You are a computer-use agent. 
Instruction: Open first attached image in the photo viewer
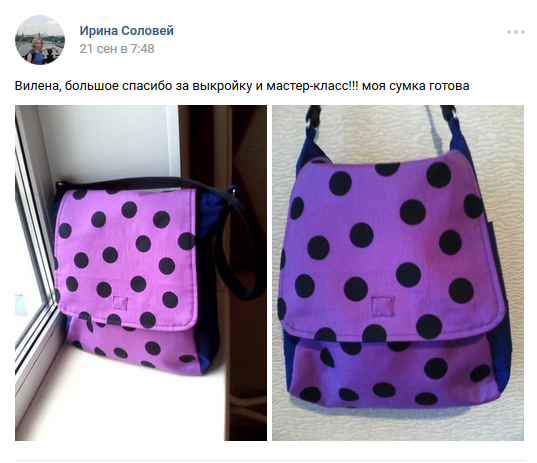tap(141, 273)
